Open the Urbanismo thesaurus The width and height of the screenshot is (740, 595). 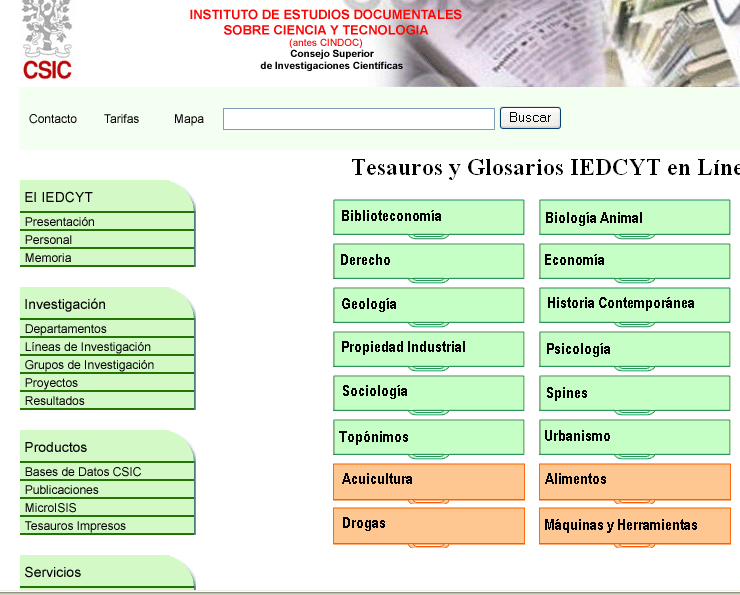[635, 437]
